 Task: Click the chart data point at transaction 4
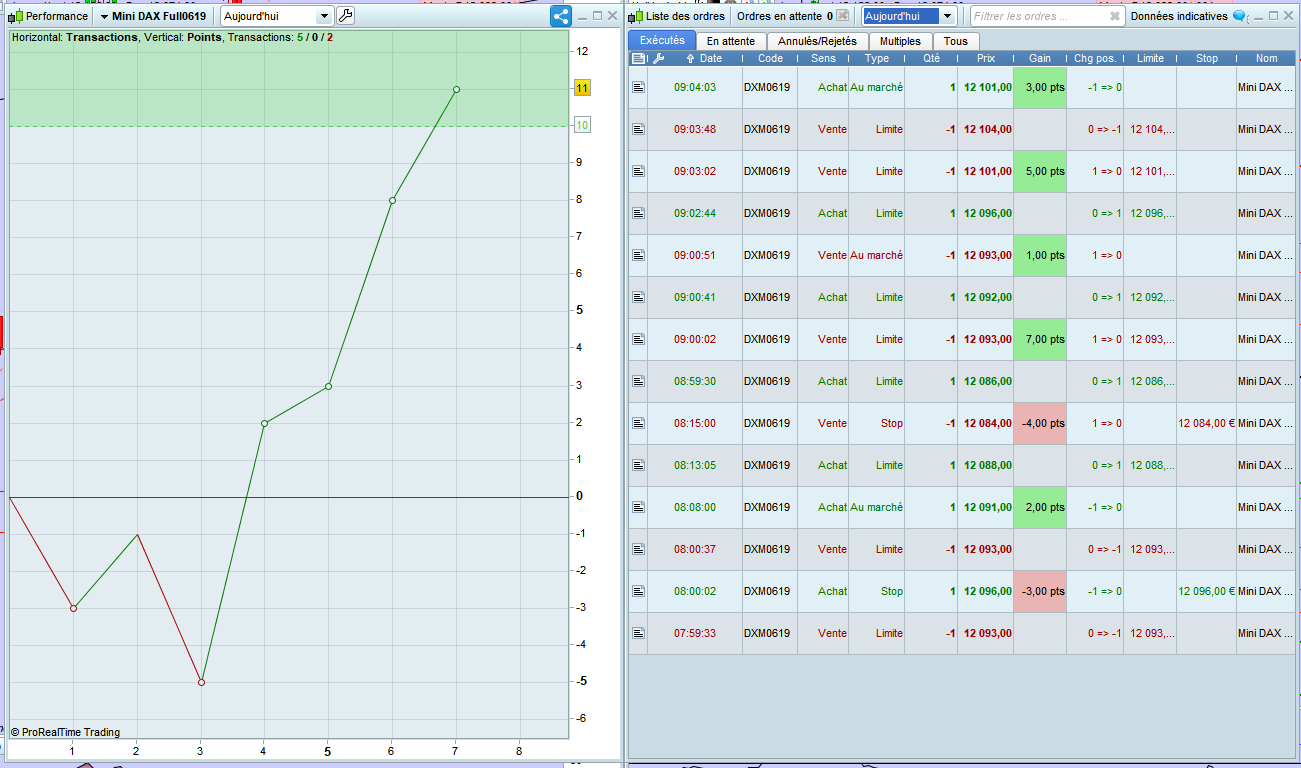click(264, 423)
